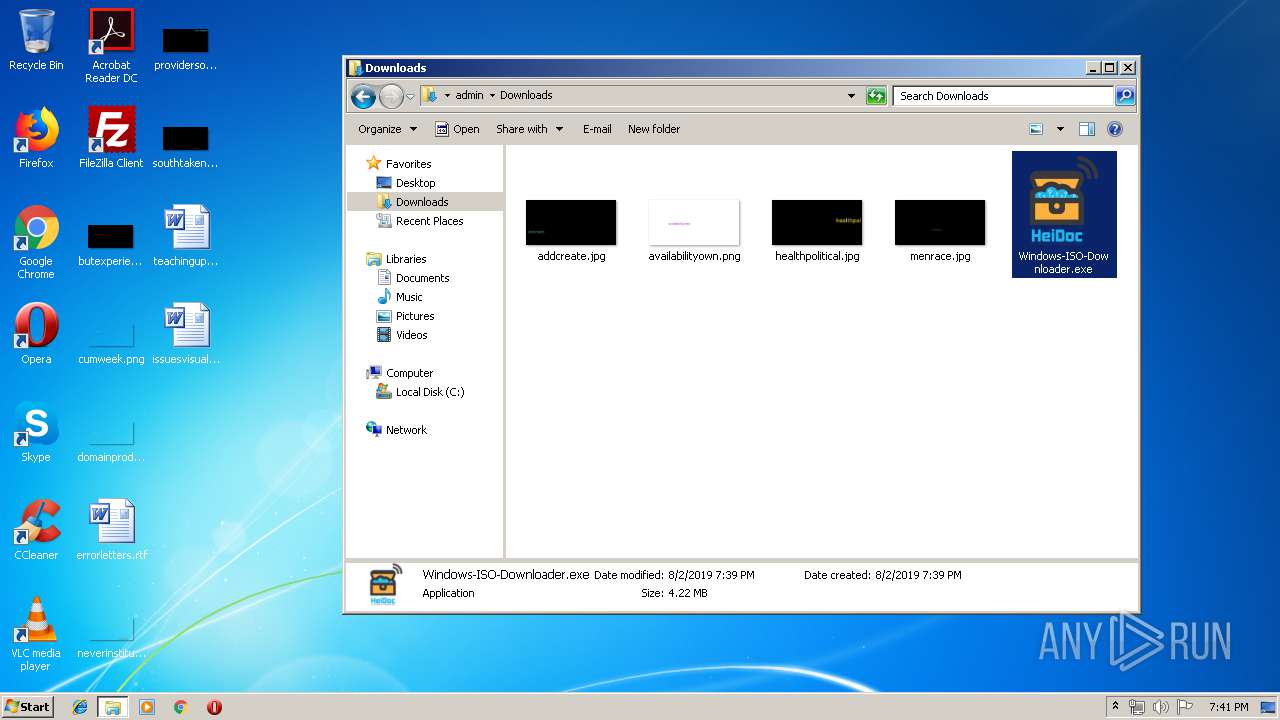Open Videos library

click(402, 335)
